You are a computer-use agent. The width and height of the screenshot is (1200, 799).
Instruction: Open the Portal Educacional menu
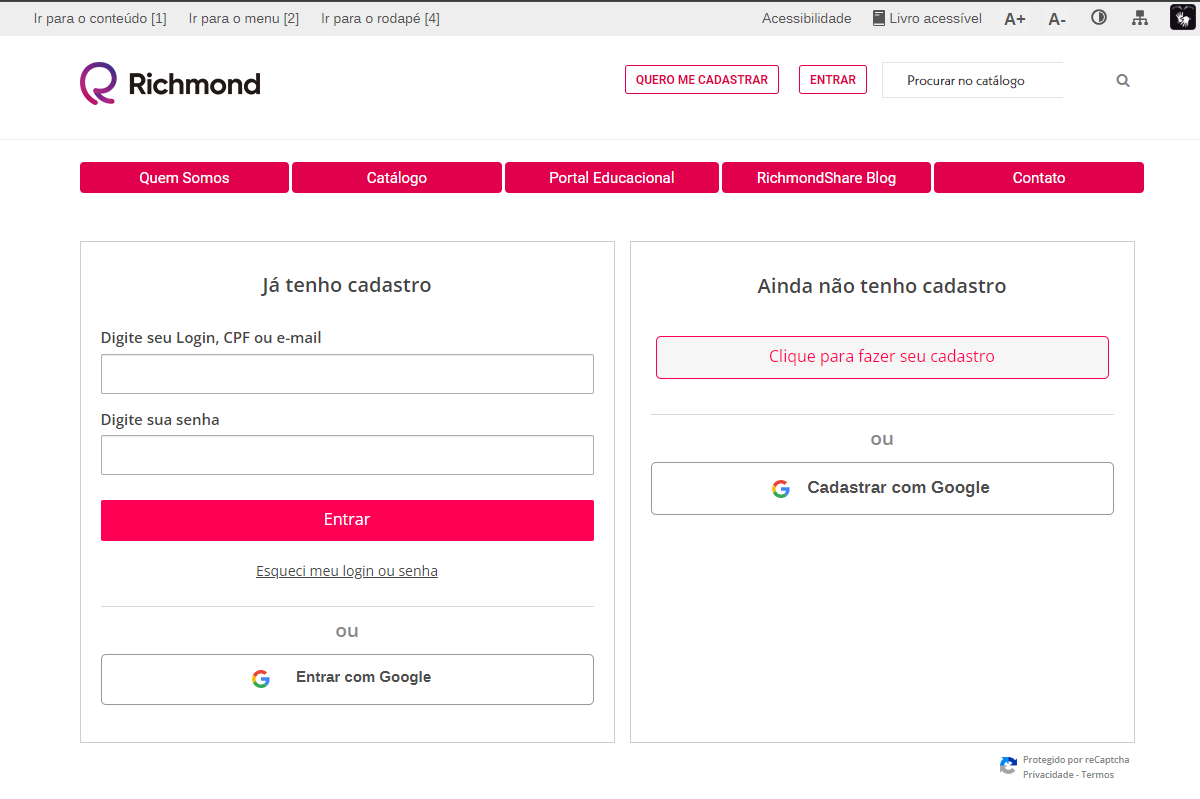click(x=612, y=178)
